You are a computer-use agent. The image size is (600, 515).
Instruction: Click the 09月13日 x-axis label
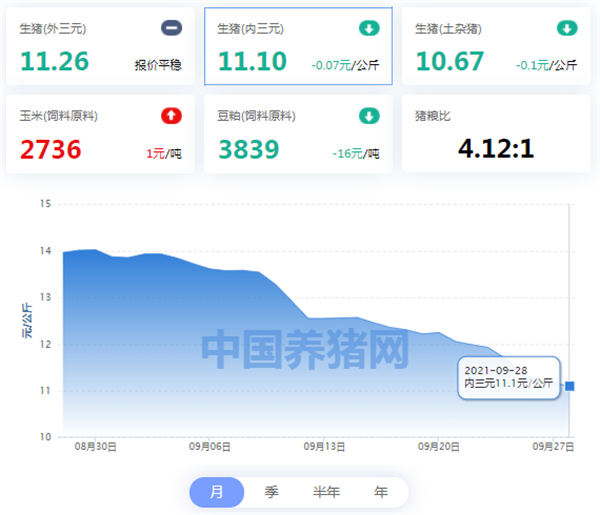[x=324, y=447]
